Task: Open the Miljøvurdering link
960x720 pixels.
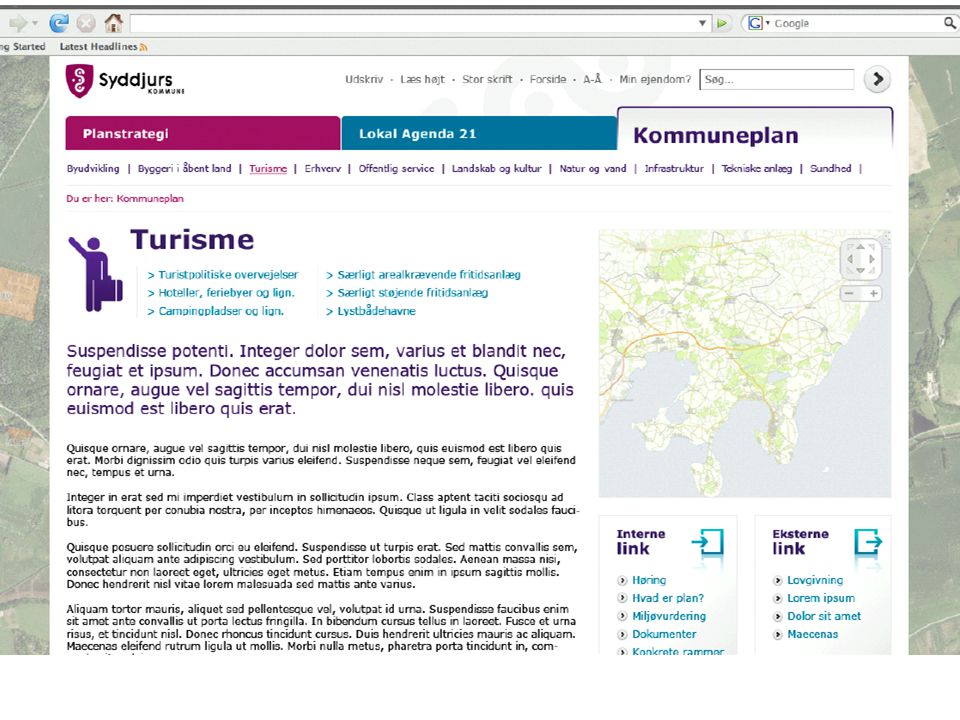Action: (x=669, y=616)
